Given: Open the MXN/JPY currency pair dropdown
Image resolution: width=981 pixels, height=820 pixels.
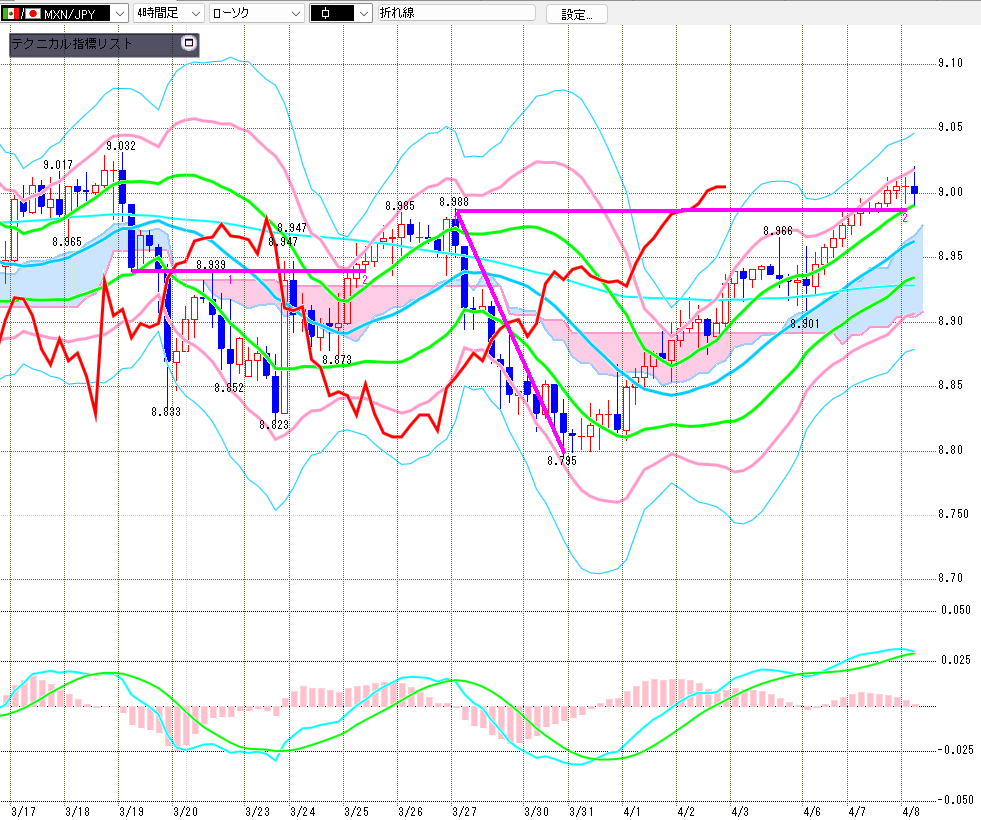Looking at the screenshot, I should 118,13.
